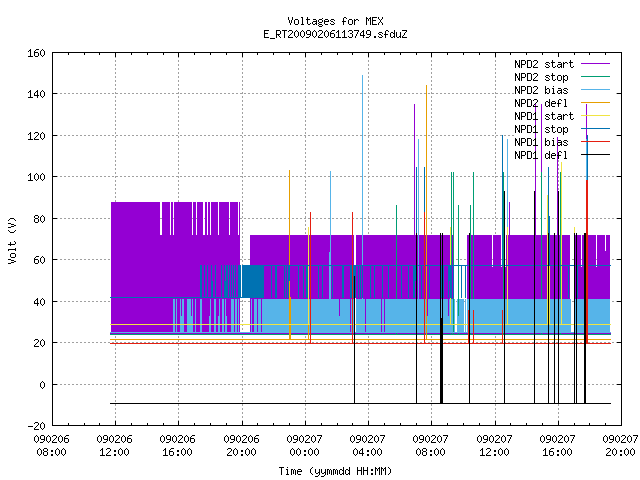The height and width of the screenshot is (480, 640).
Task: Click the 80 y-axis tick label
Action: coord(39,219)
